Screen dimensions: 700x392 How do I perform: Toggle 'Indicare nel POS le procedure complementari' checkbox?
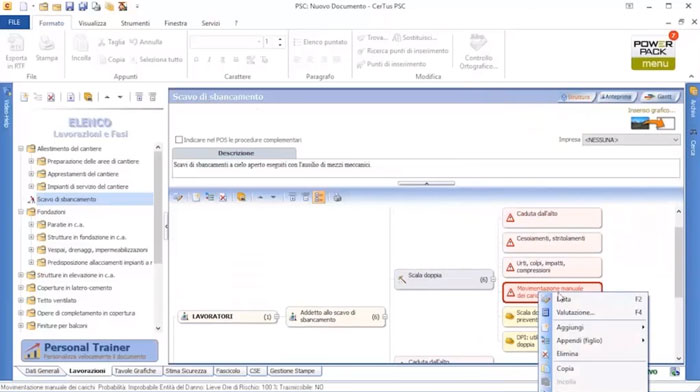pos(179,140)
